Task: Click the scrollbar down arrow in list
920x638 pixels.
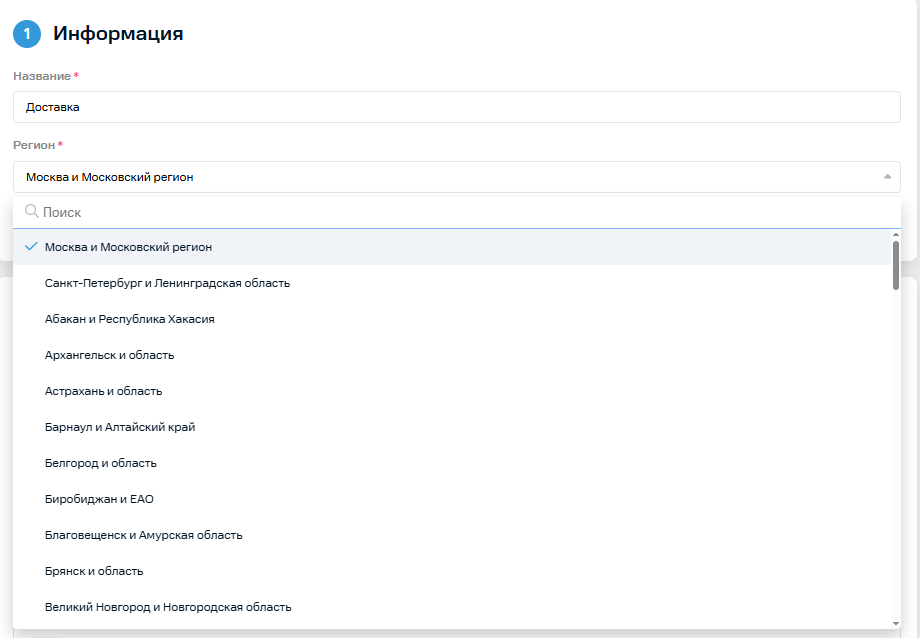Action: tap(895, 623)
